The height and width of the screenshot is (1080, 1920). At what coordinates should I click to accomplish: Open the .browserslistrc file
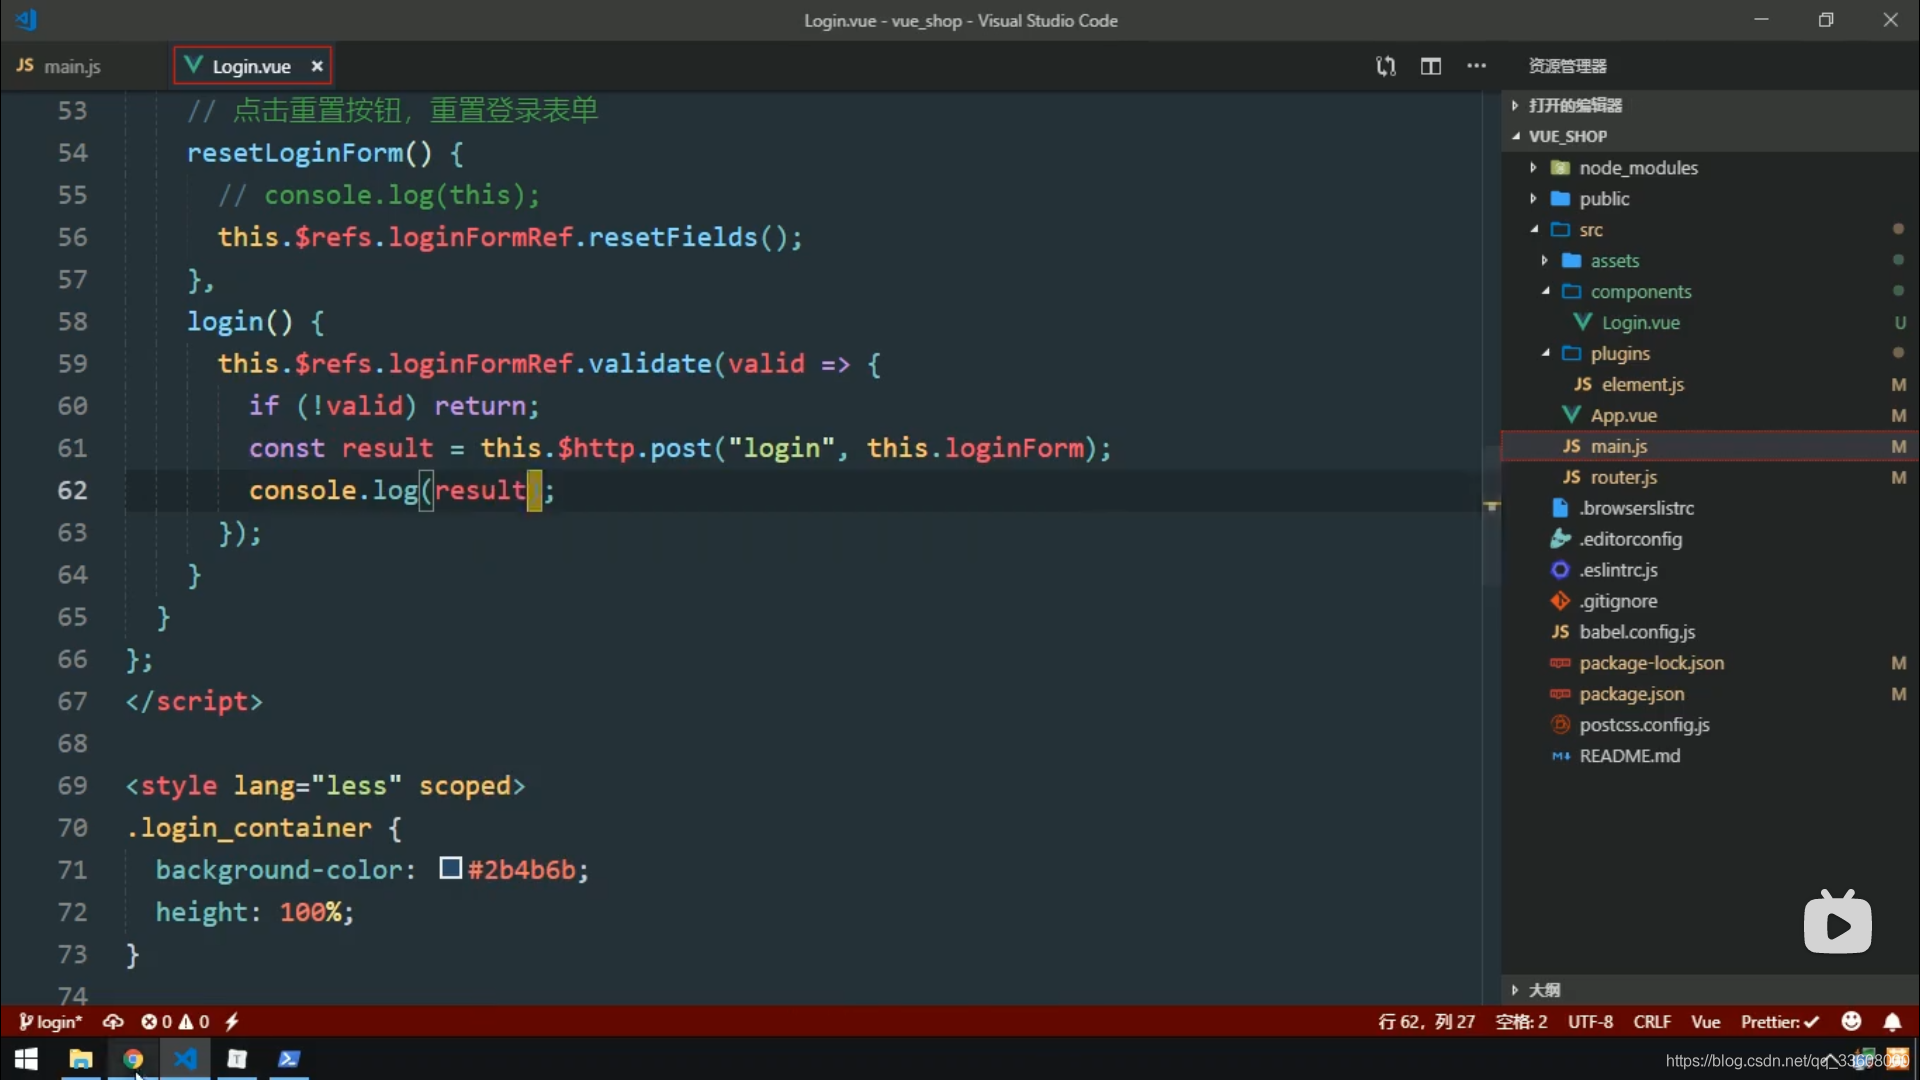(x=1636, y=509)
